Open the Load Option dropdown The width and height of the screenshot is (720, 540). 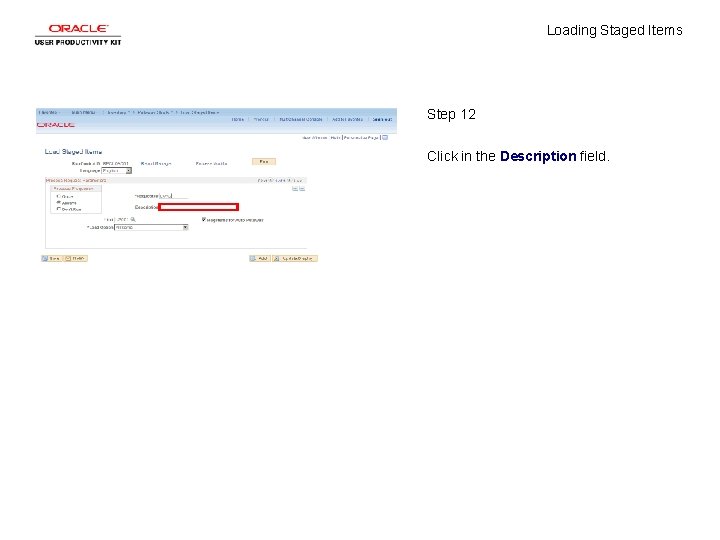(151, 227)
